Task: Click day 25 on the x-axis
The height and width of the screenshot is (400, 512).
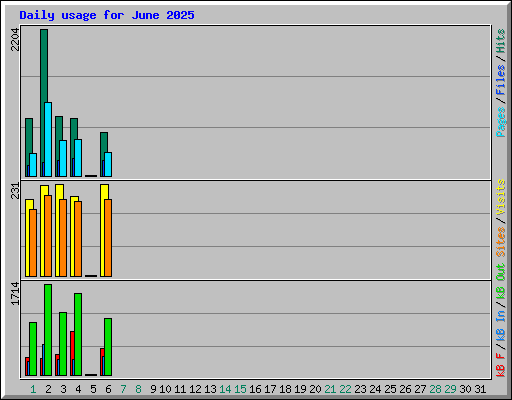Action: coord(390,389)
